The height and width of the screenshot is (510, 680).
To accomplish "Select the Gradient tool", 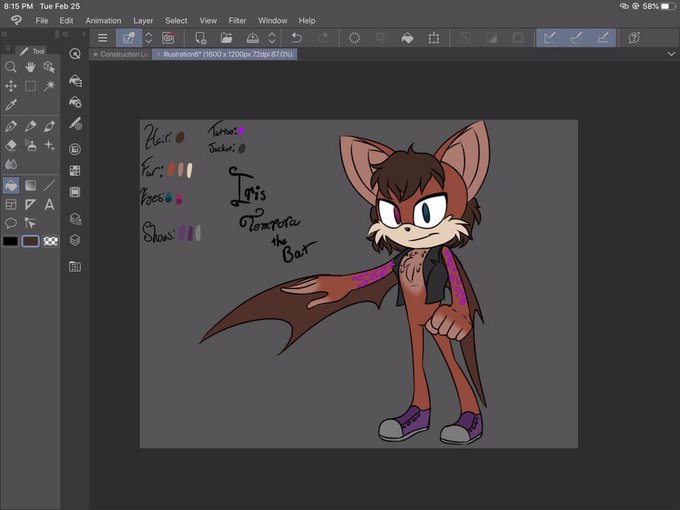I will (30, 186).
